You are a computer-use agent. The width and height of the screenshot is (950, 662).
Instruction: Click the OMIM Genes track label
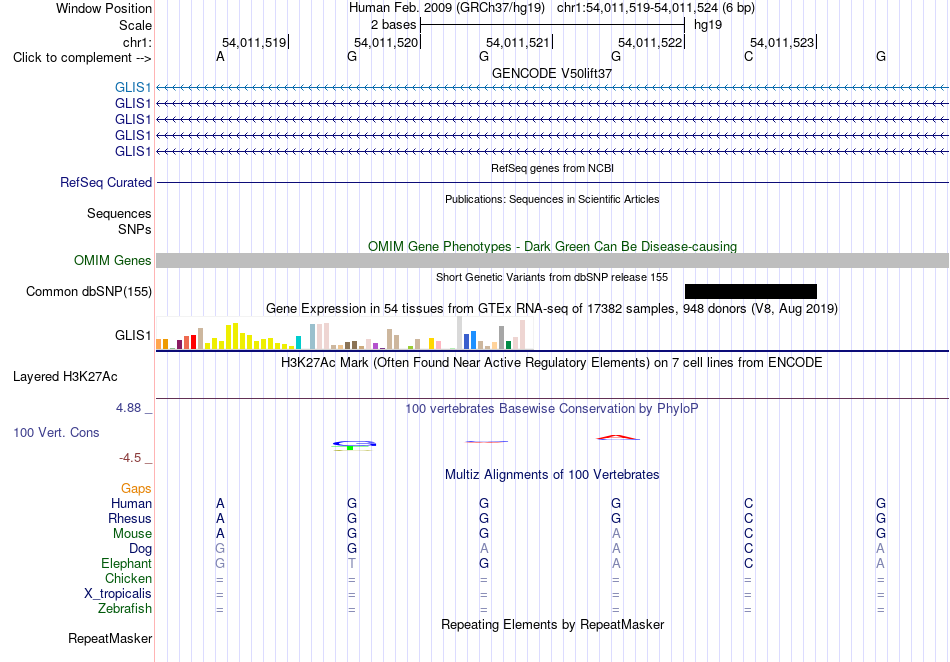coord(113,260)
